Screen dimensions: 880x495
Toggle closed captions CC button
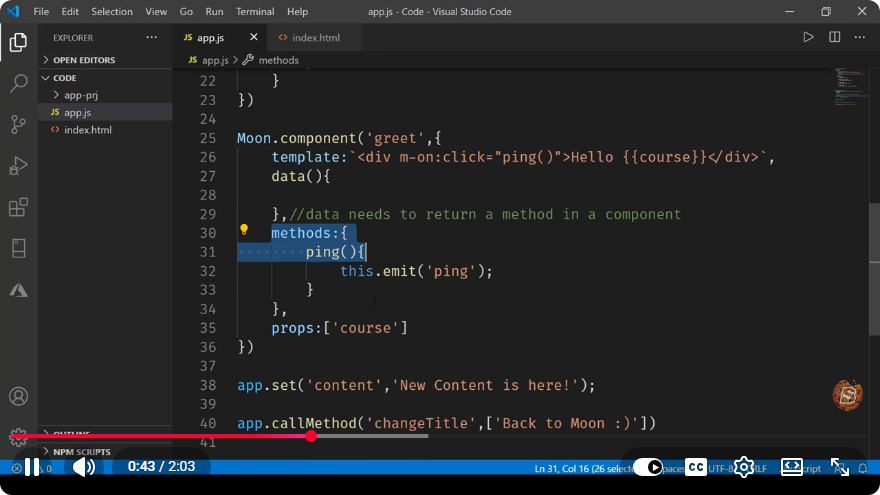696,467
